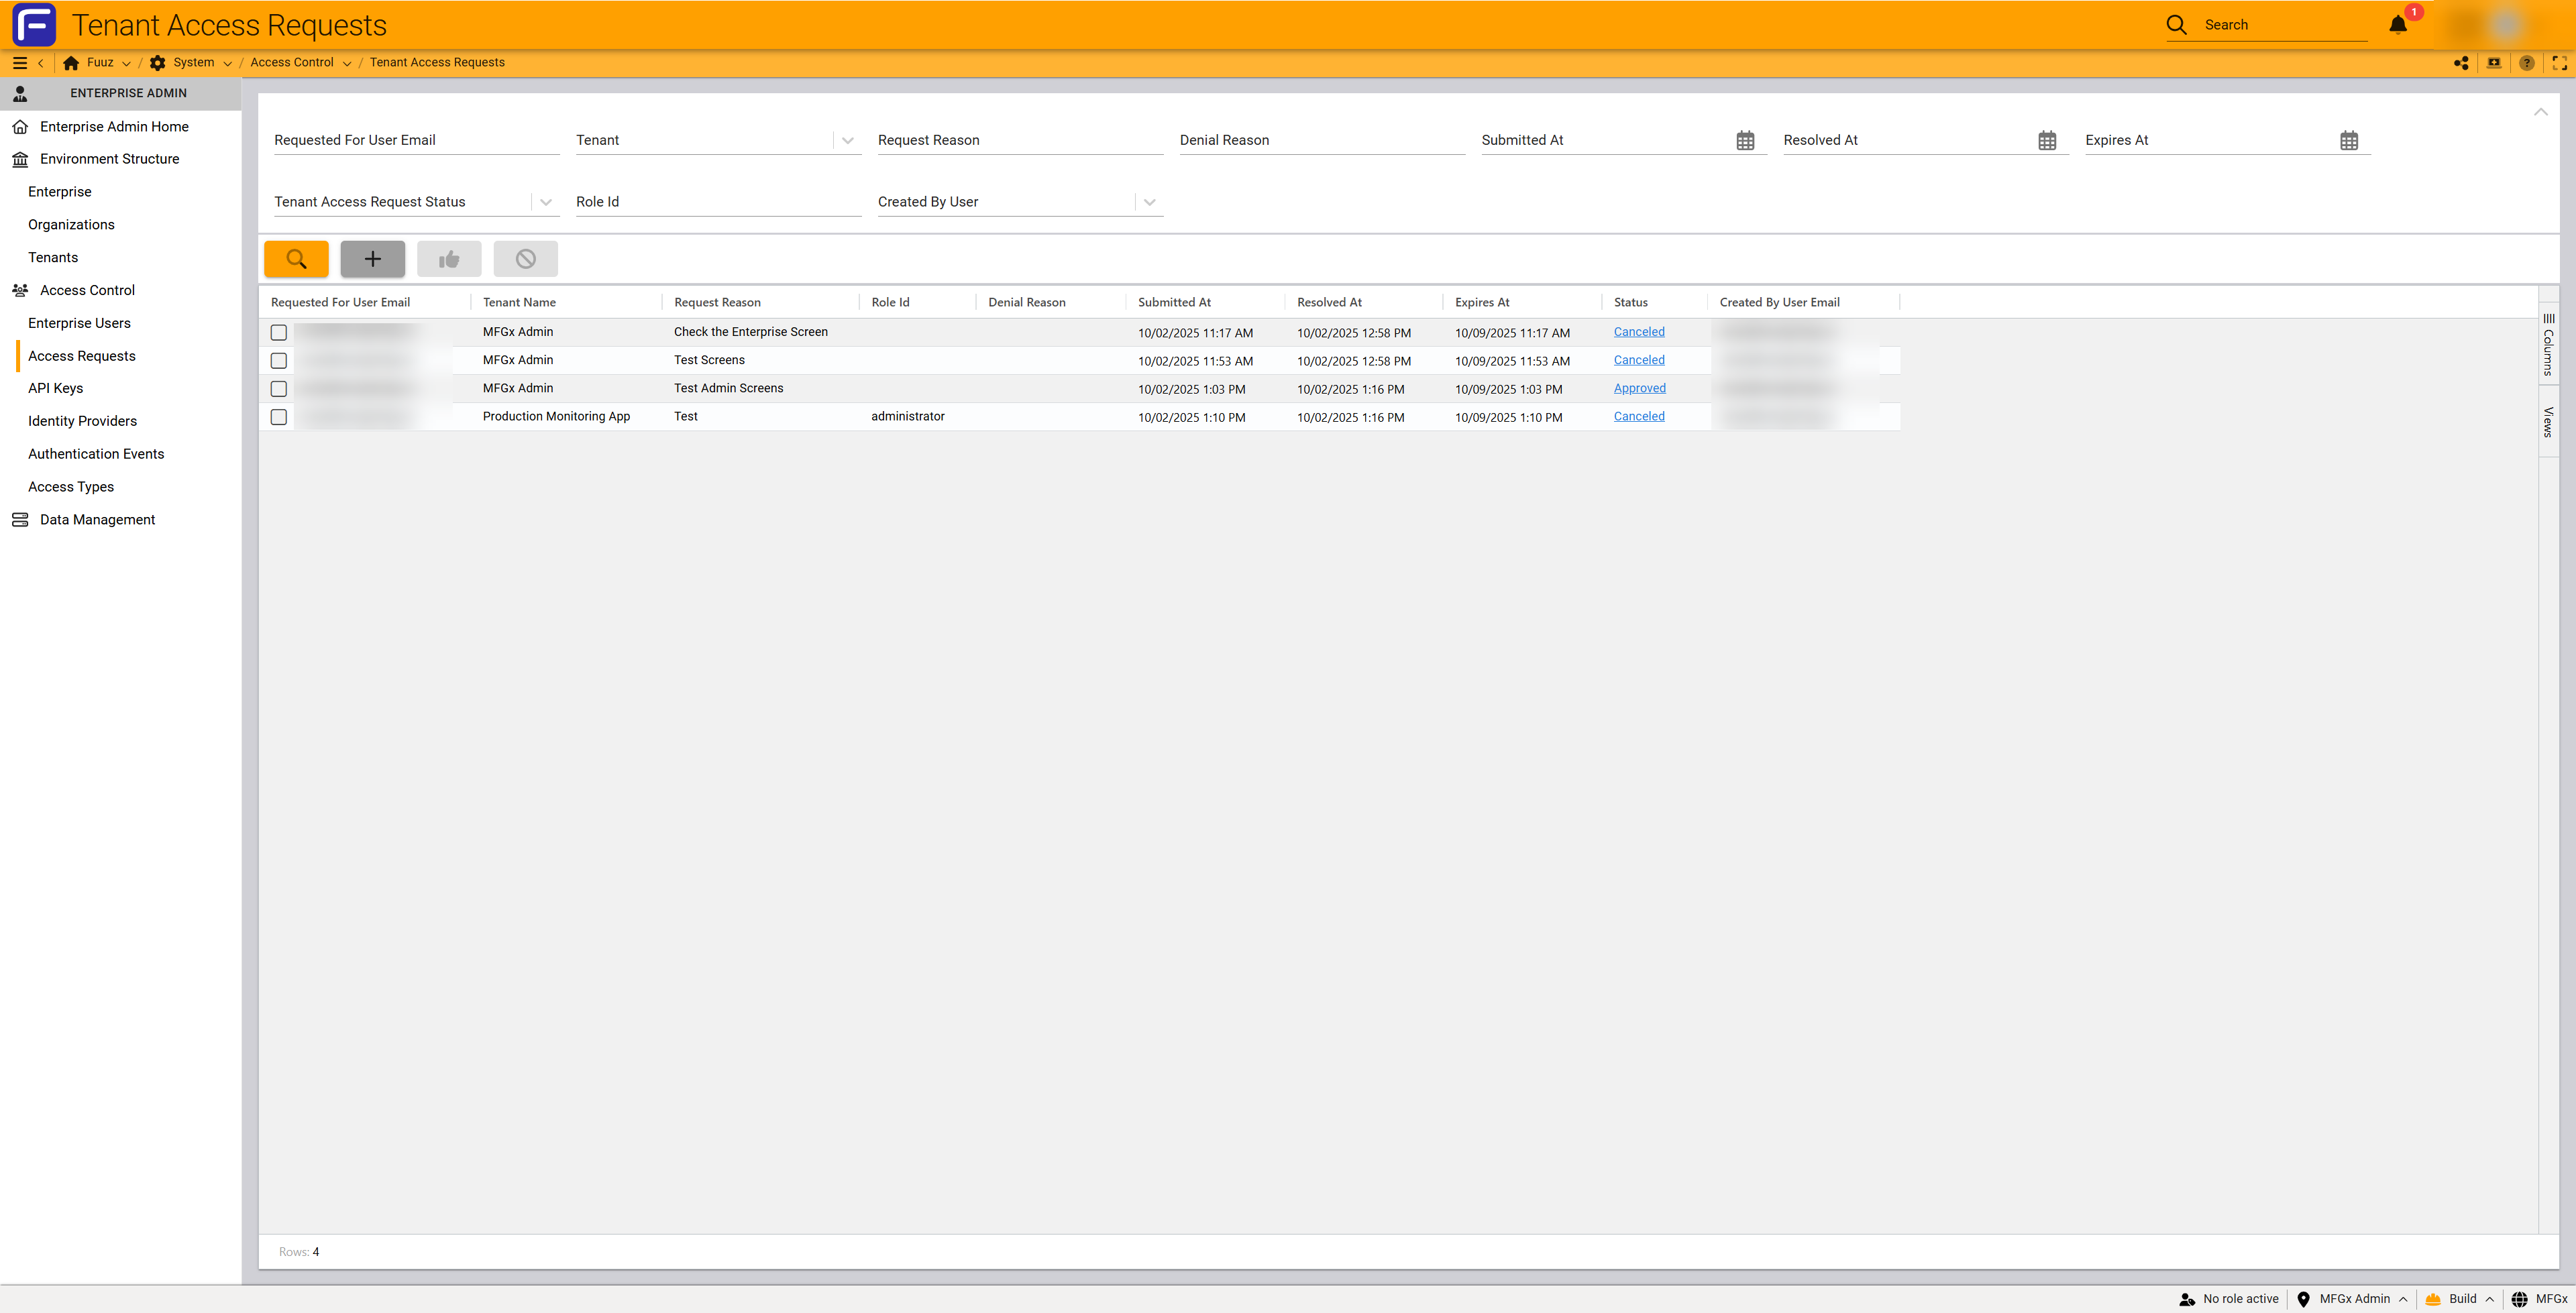The image size is (2576, 1313).
Task: Open Enterprise Users in sidebar
Action: [79, 323]
